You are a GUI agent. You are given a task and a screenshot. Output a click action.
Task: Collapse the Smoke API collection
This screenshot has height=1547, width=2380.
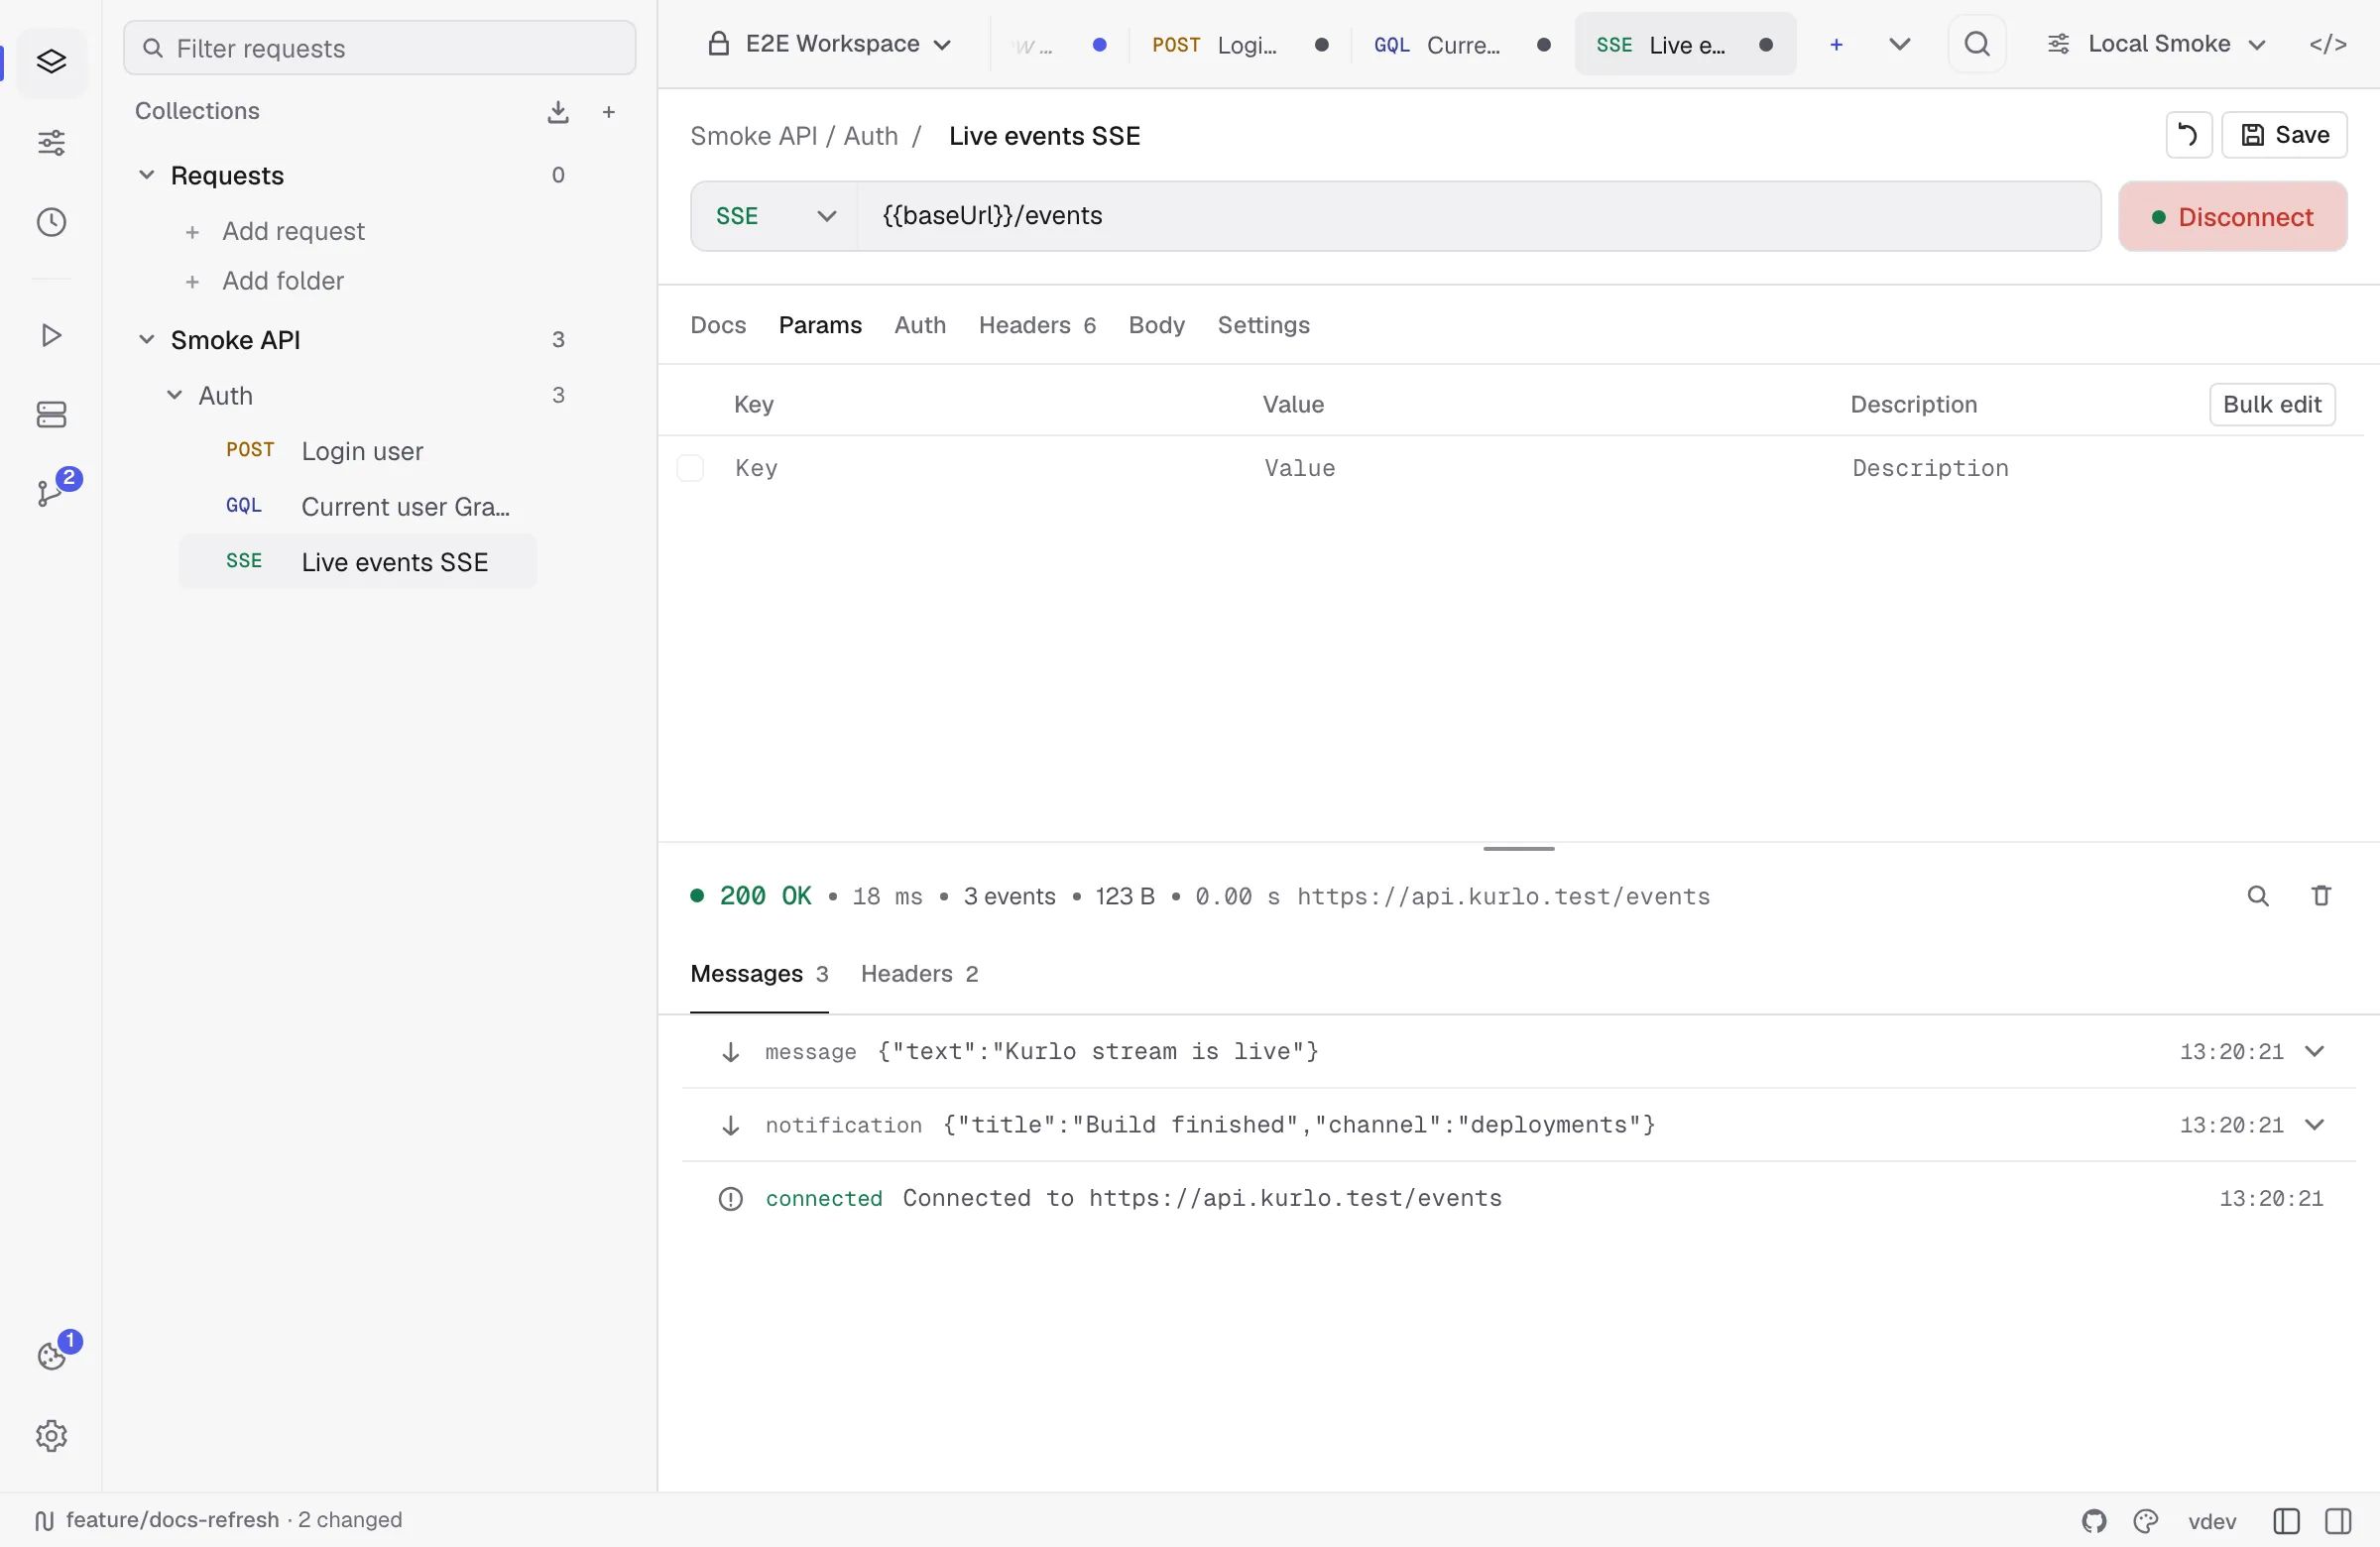146,340
